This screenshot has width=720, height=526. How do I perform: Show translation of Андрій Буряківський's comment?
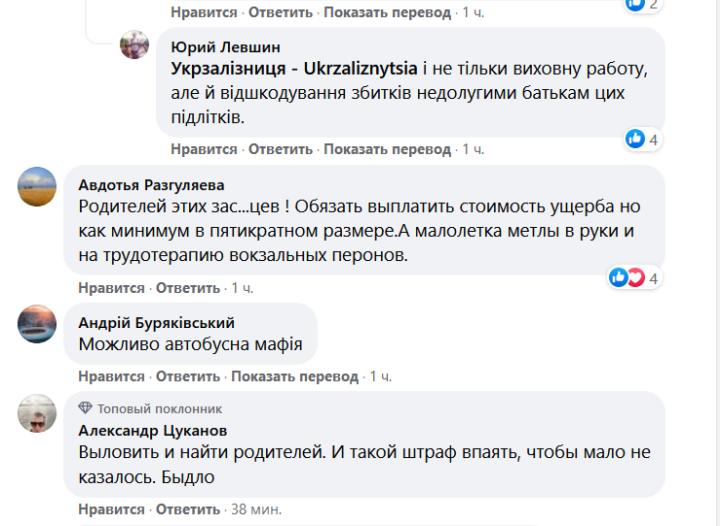294,376
